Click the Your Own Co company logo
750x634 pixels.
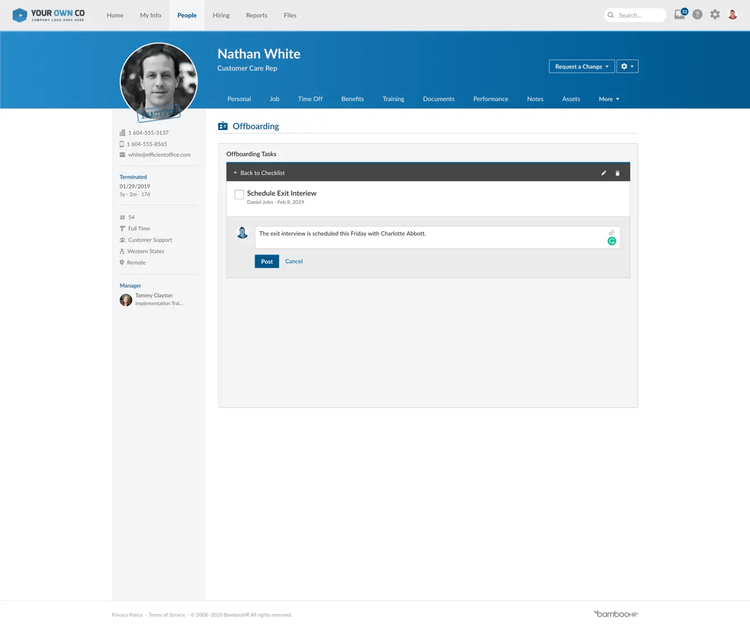[x=48, y=15]
